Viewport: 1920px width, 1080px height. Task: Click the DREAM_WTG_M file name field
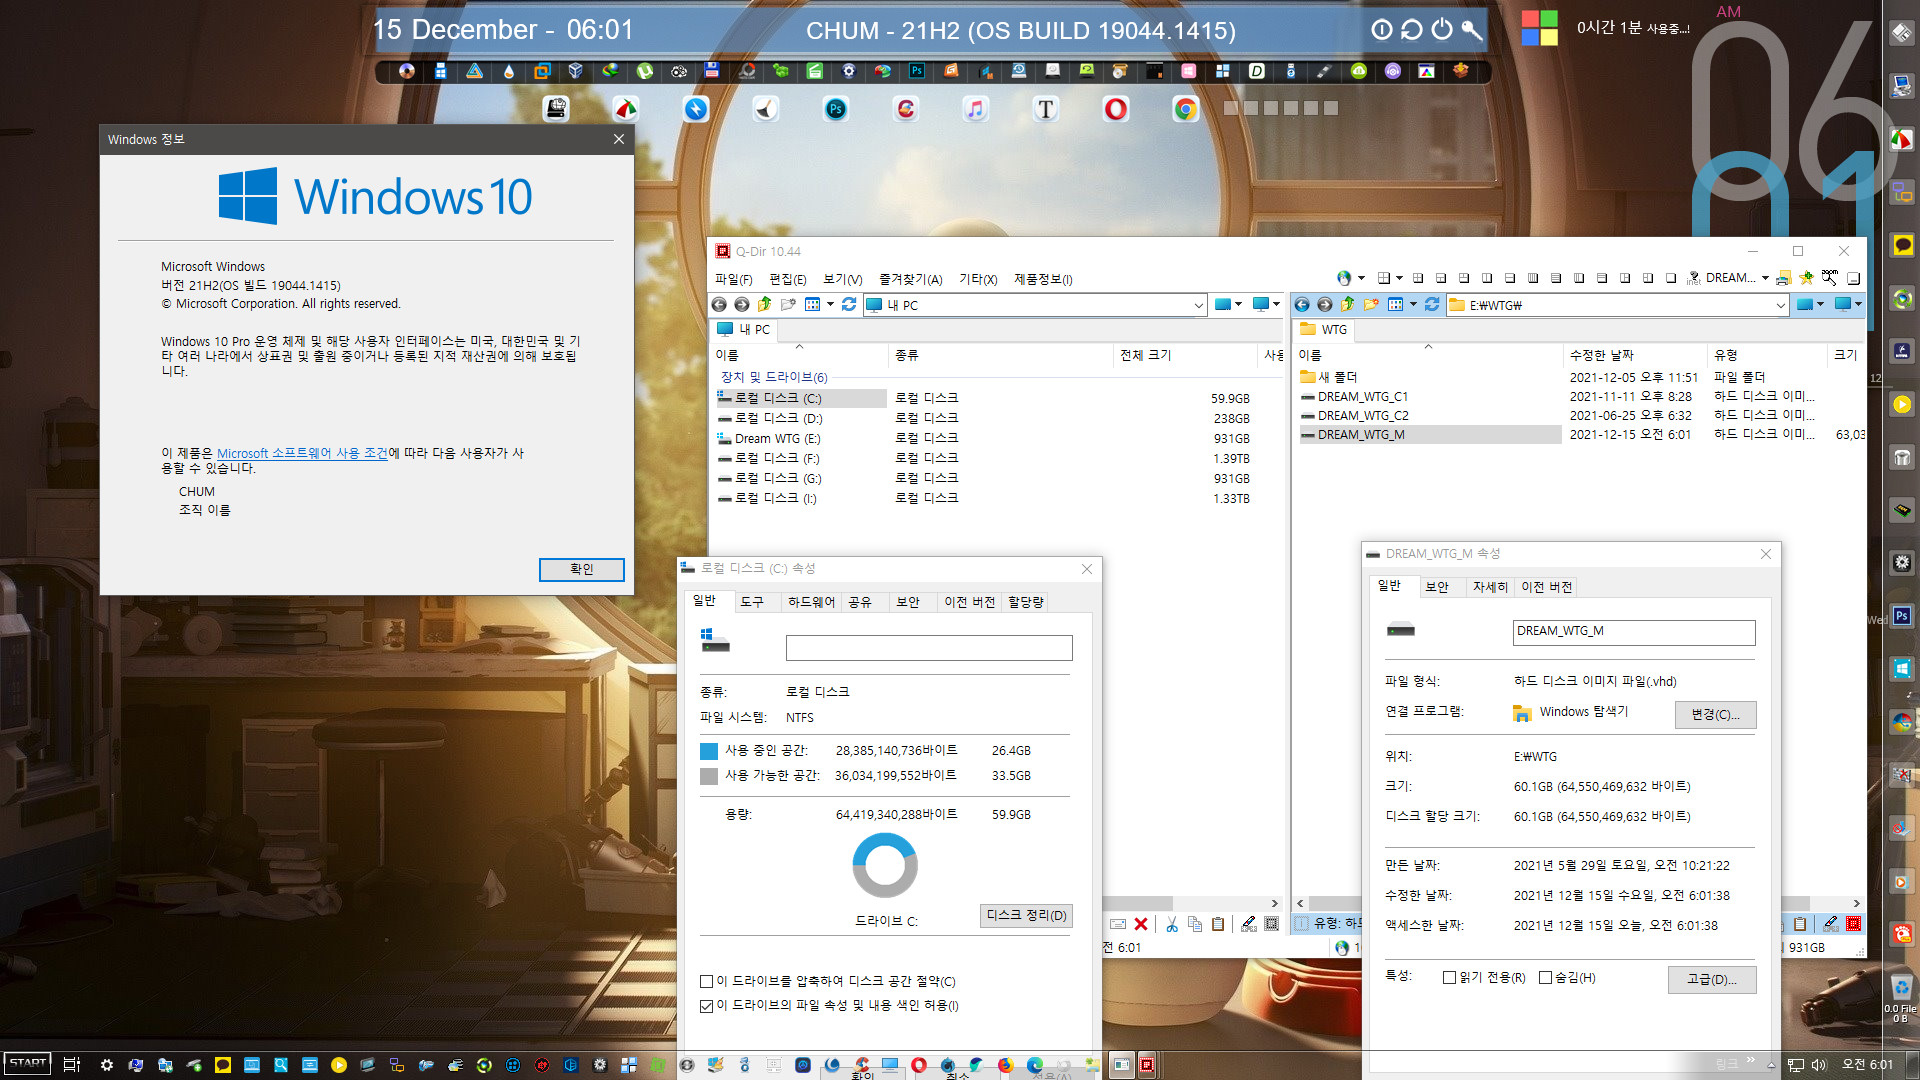[x=1633, y=631]
